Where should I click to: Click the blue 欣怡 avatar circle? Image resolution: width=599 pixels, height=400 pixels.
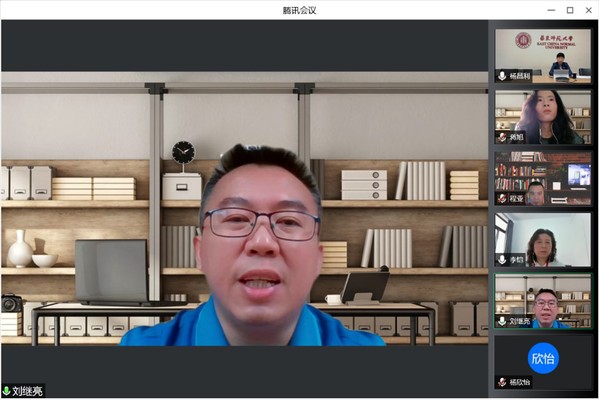click(543, 358)
